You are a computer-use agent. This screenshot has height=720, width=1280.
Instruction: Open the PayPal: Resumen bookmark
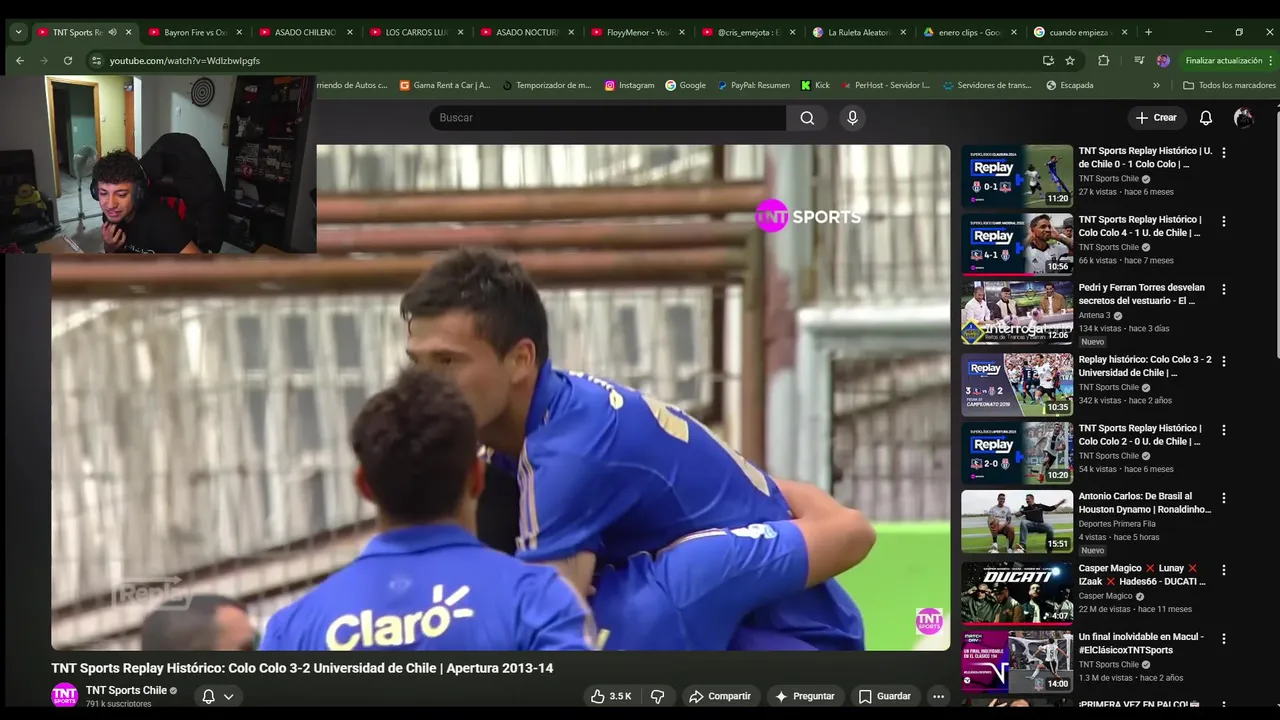754,85
